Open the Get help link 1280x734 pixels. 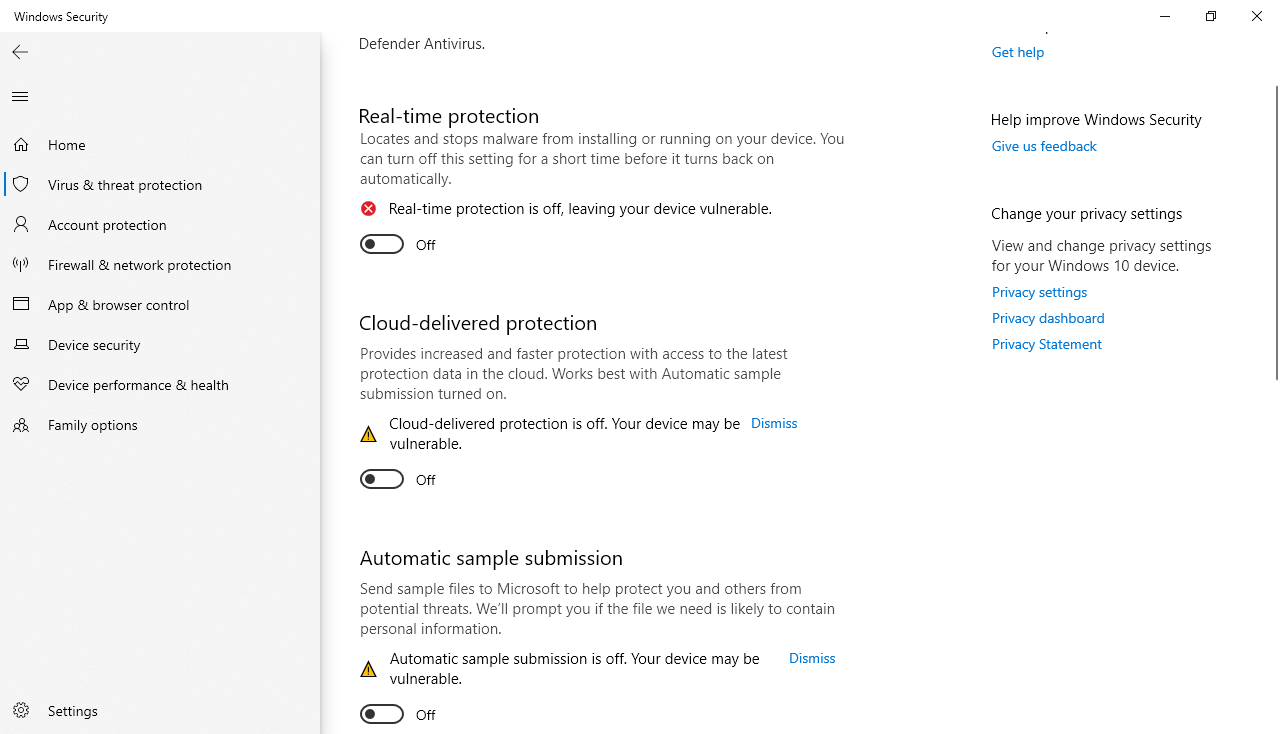pos(1018,52)
